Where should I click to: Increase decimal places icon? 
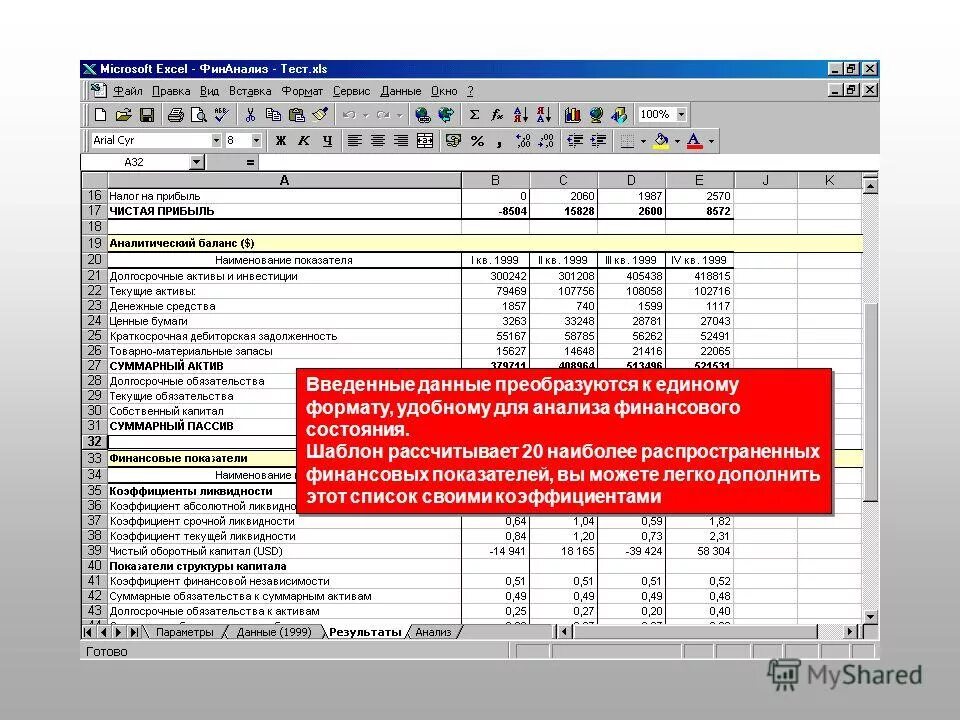523,141
